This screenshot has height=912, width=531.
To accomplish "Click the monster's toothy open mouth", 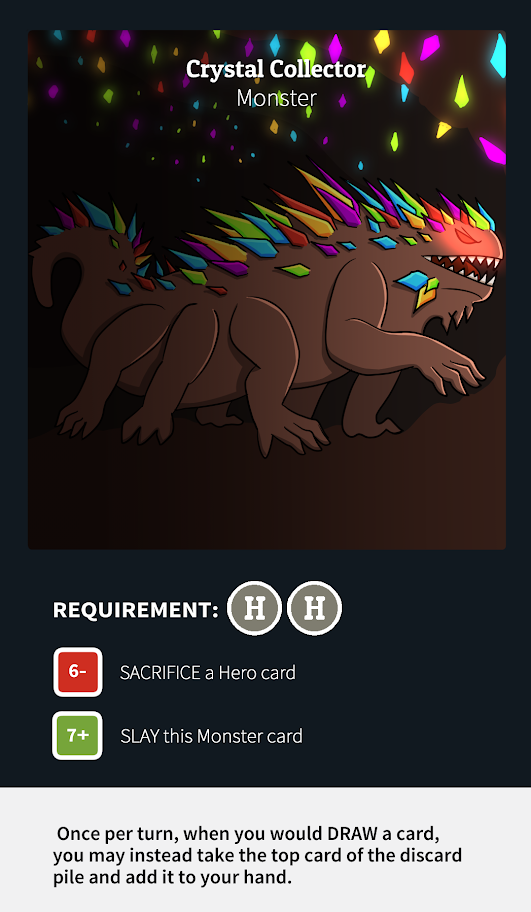I will 461,268.
